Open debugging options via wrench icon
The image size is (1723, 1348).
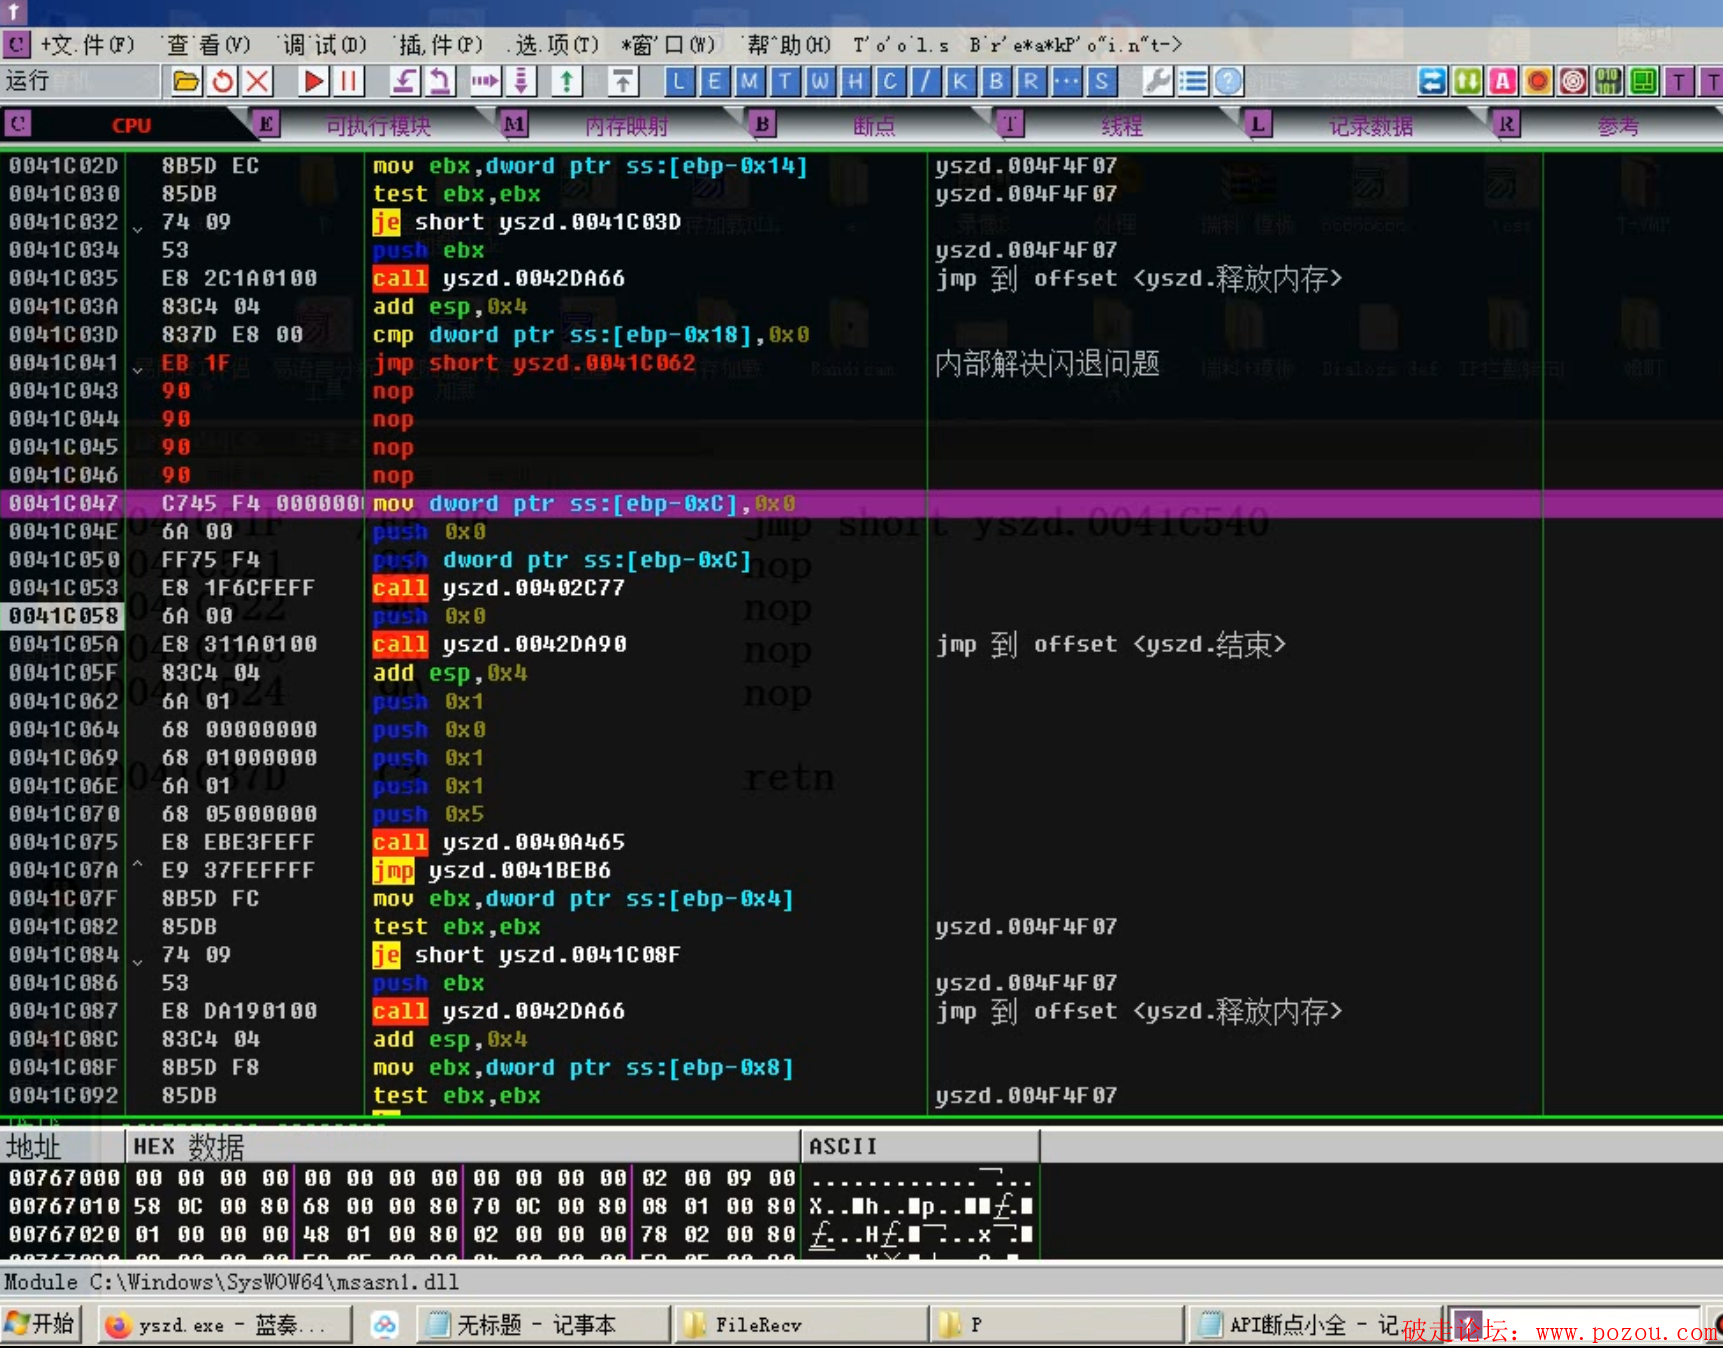[1157, 81]
